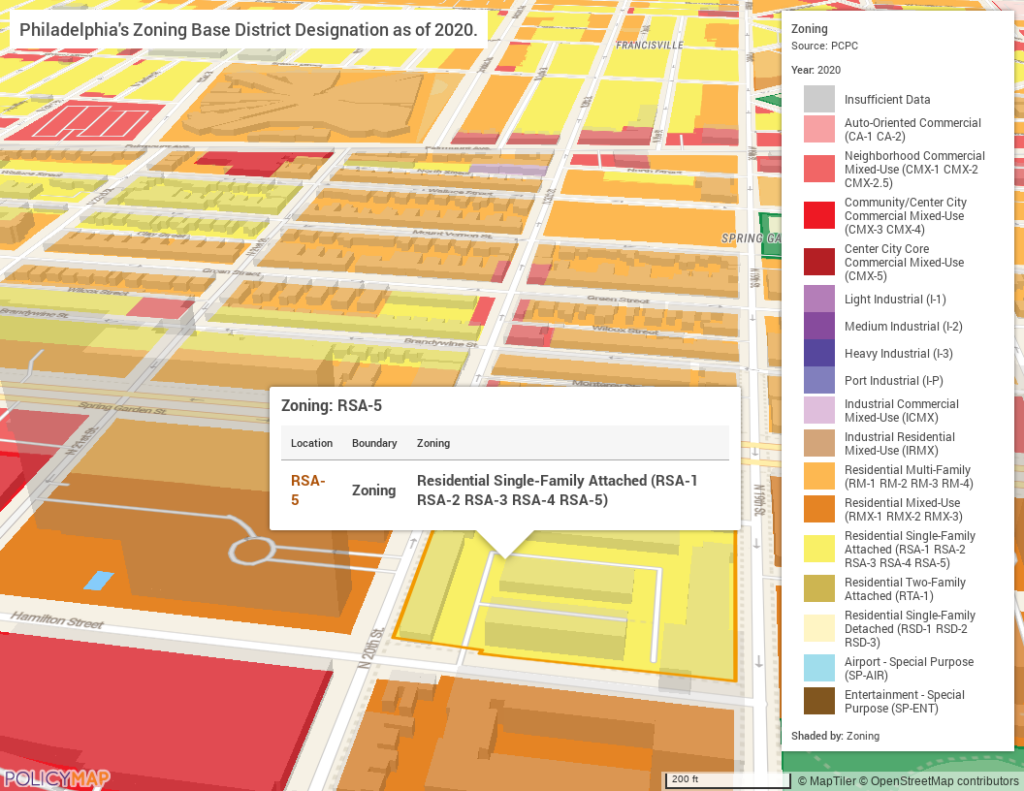Click the 200 ft scale bar
The width and height of the screenshot is (1024, 791).
pos(727,780)
